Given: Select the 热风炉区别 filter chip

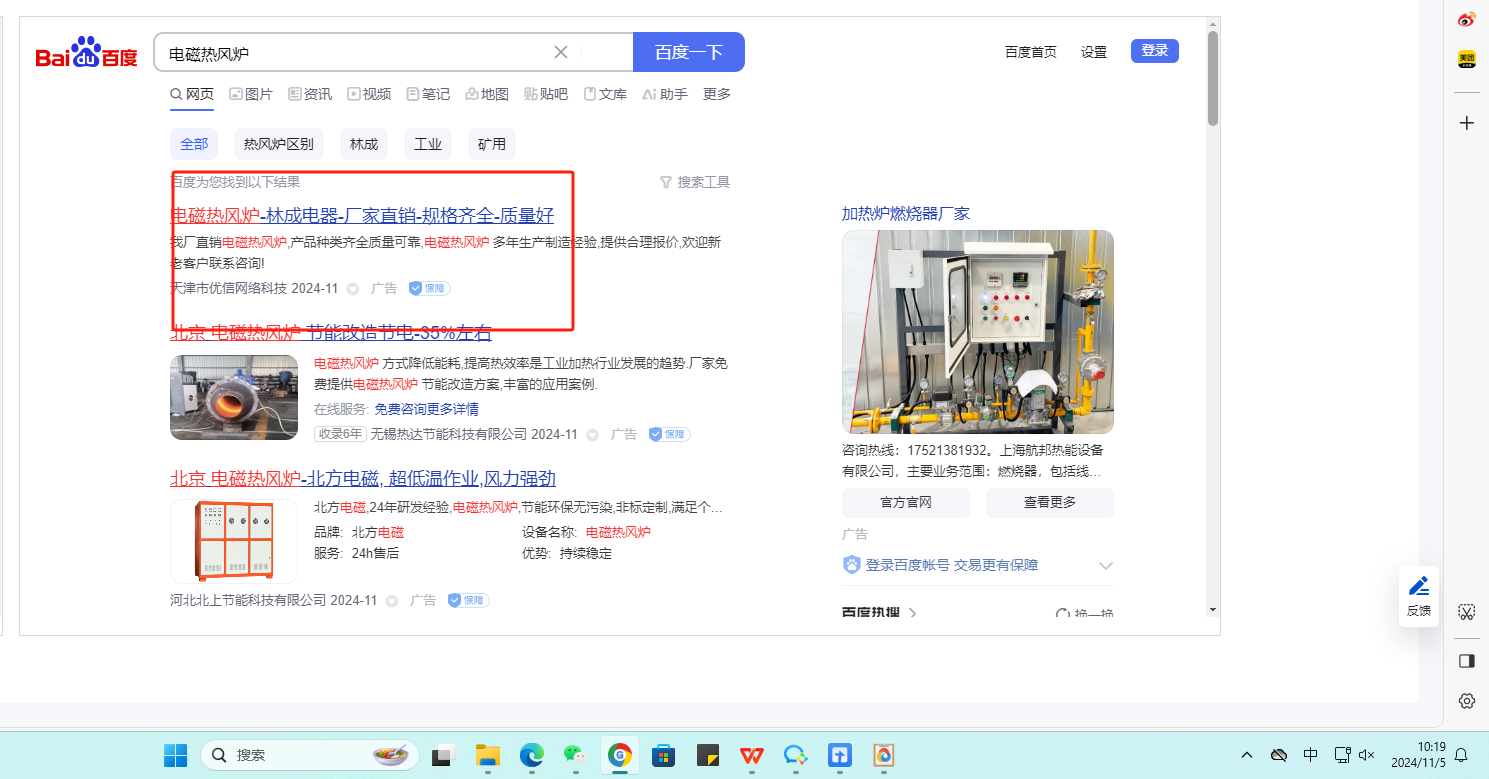Looking at the screenshot, I should pos(279,144).
